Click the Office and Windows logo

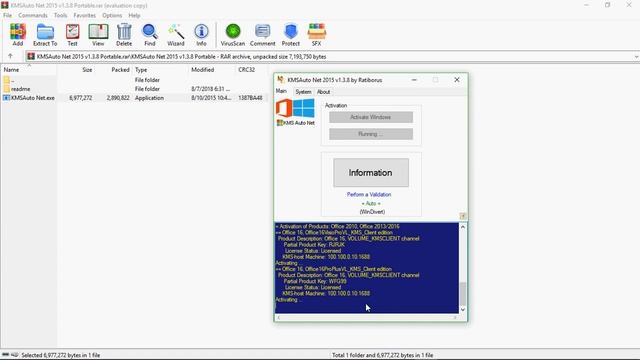click(x=295, y=108)
